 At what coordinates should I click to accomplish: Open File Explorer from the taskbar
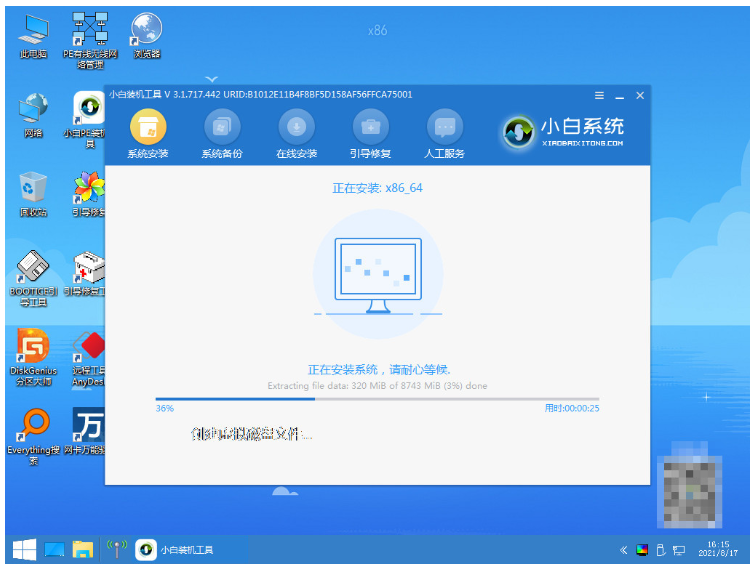coord(82,549)
